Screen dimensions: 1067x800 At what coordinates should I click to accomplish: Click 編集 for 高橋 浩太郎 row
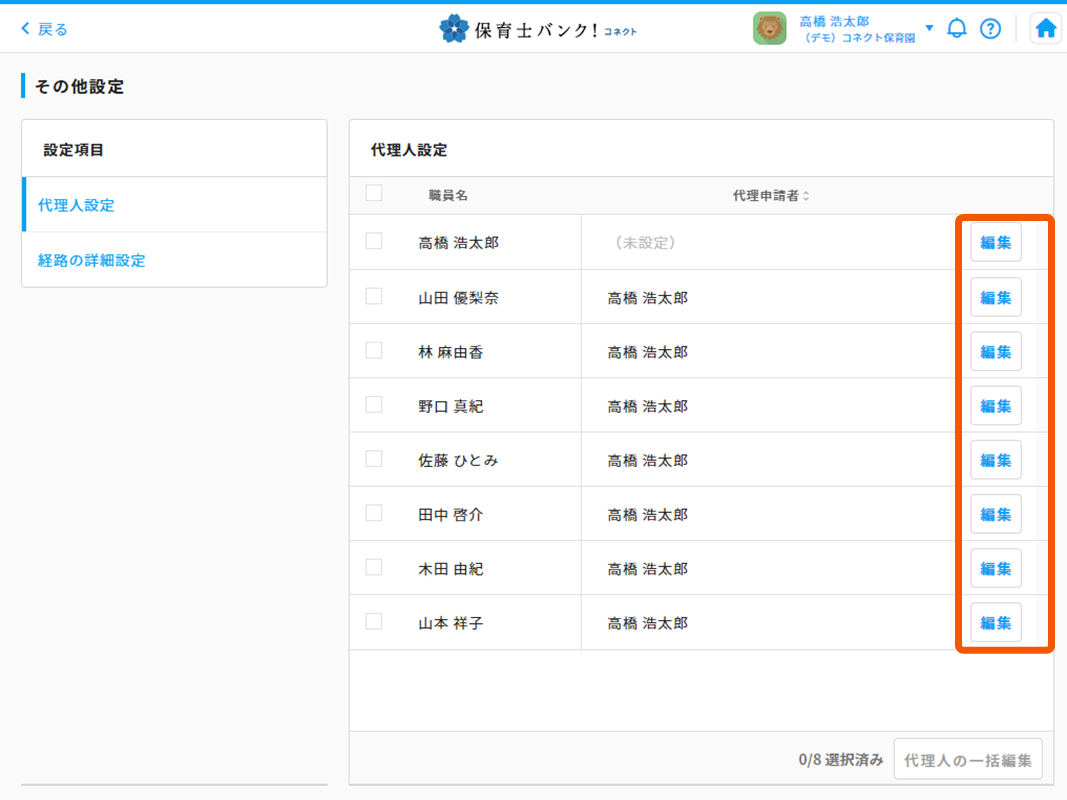tap(995, 243)
